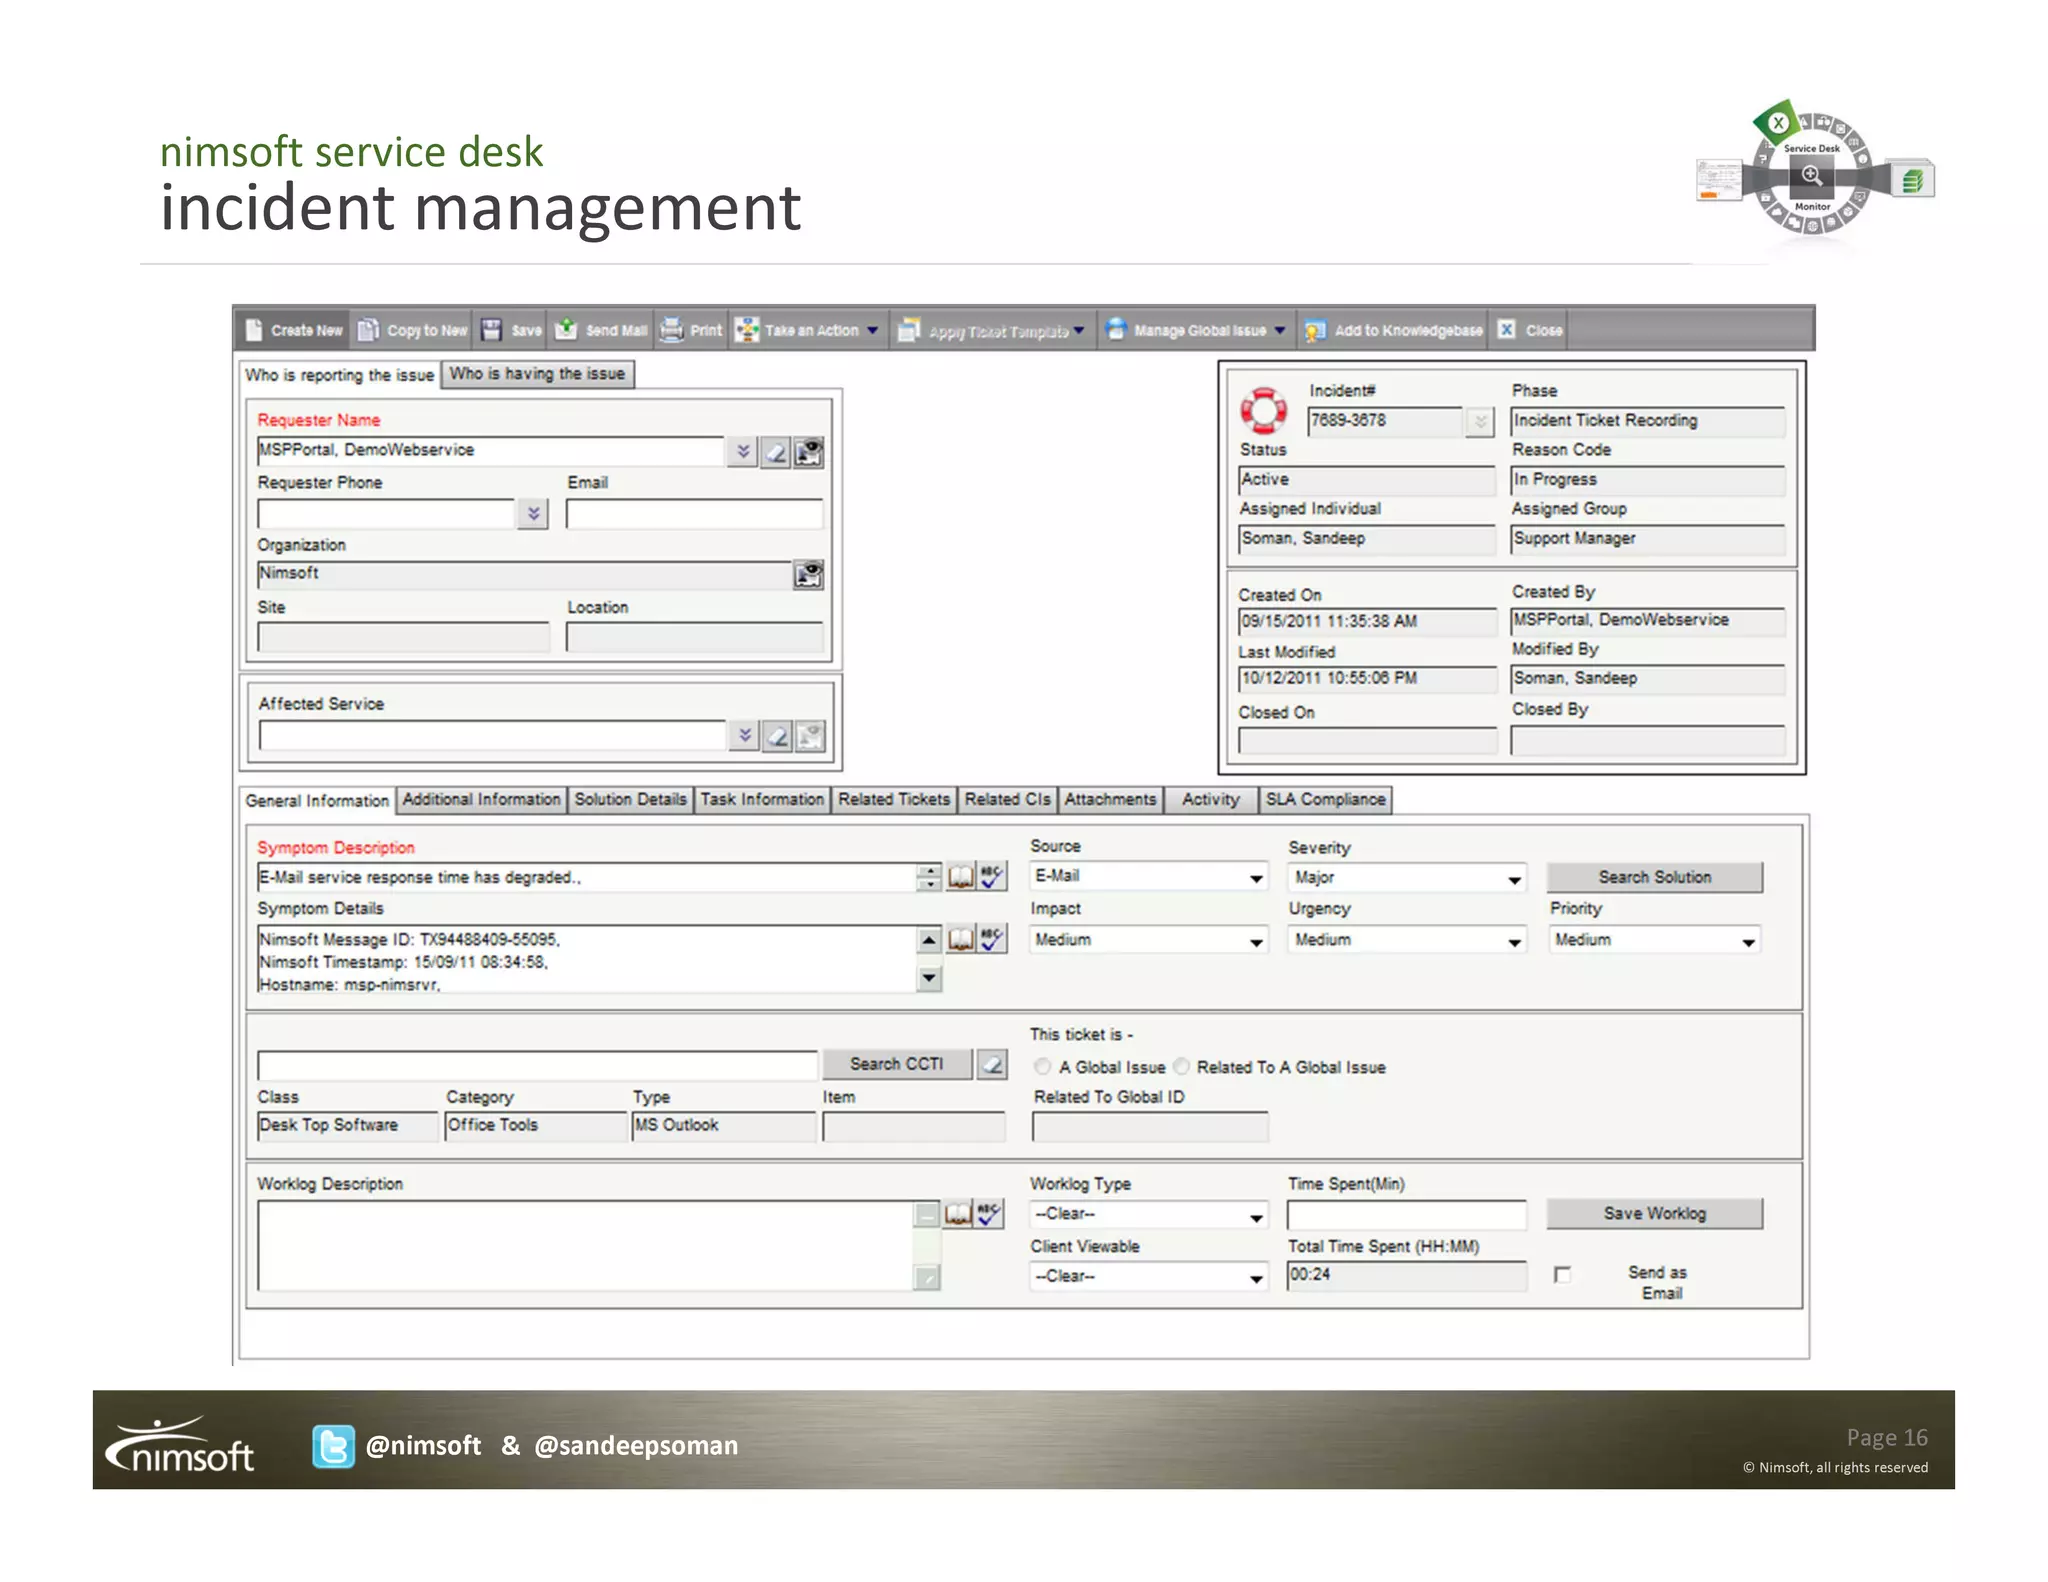
Task: Open the Attachments tab
Action: pyautogui.click(x=1110, y=800)
